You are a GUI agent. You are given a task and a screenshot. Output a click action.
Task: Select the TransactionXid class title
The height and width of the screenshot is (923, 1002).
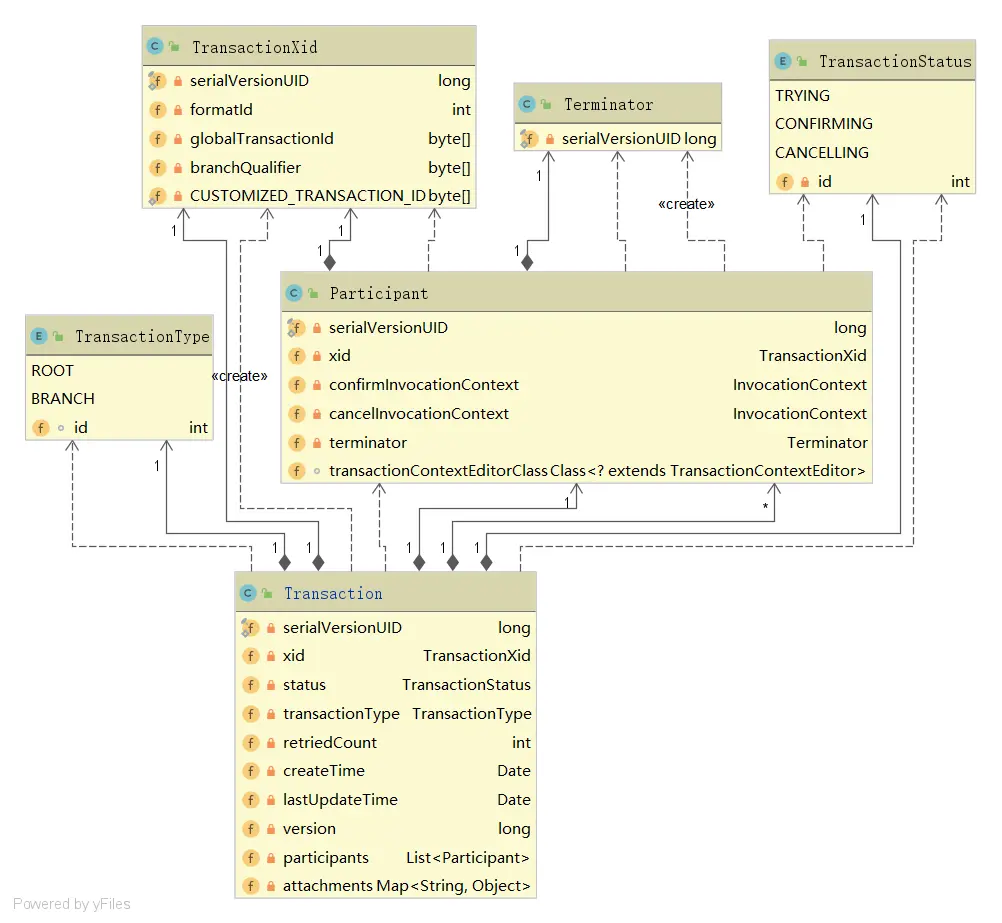(254, 47)
